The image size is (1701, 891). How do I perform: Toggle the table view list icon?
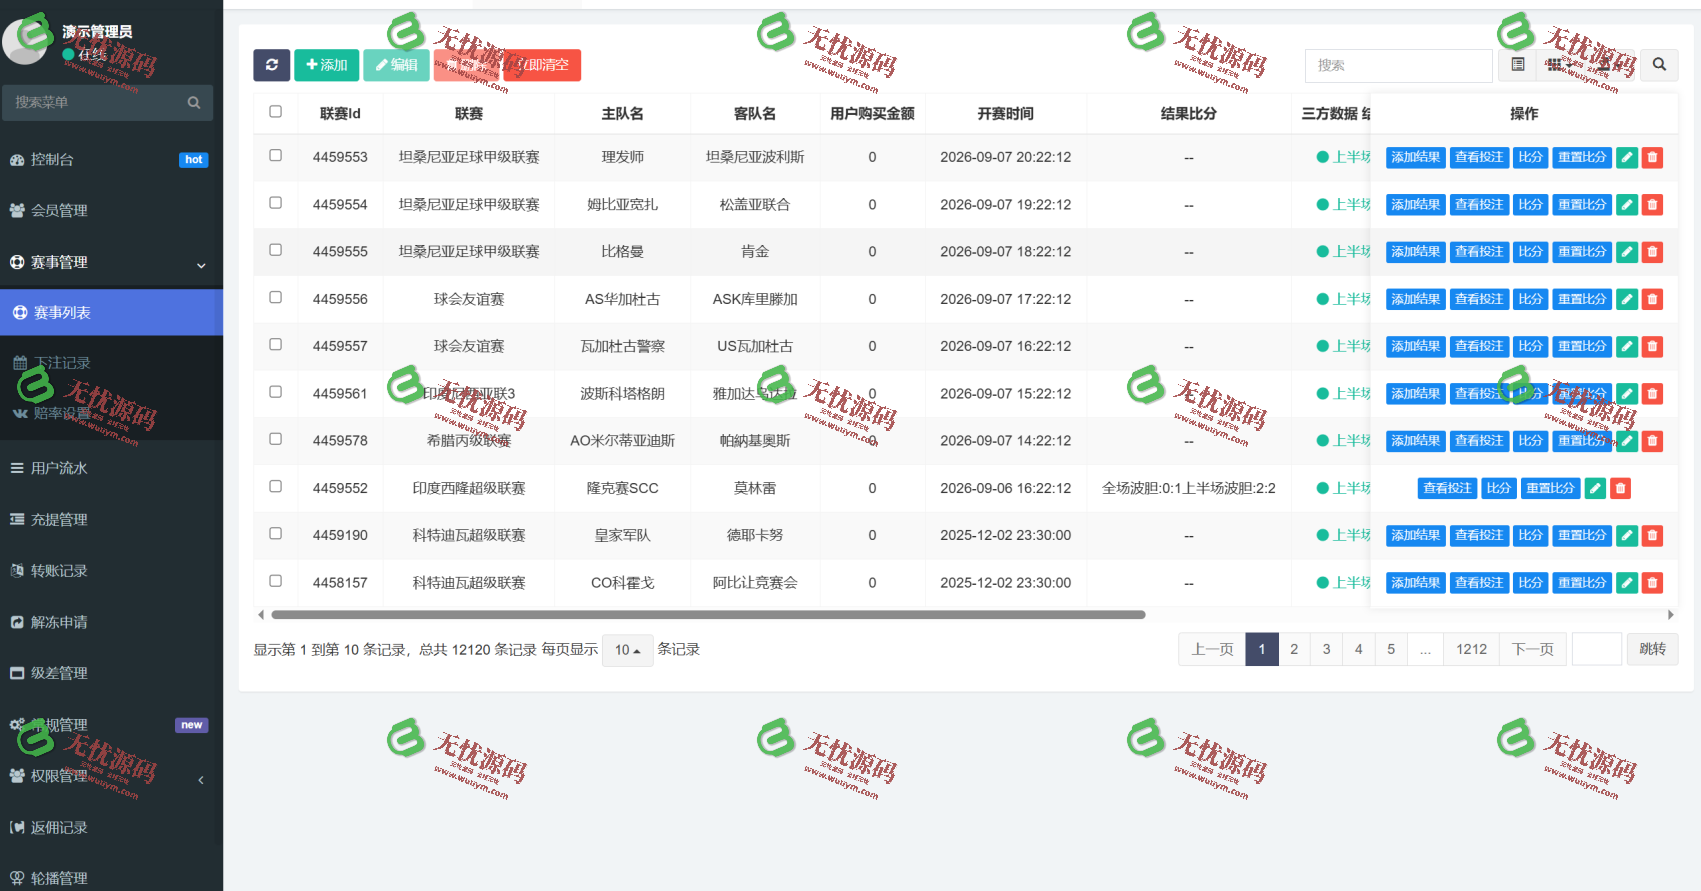click(x=1518, y=65)
